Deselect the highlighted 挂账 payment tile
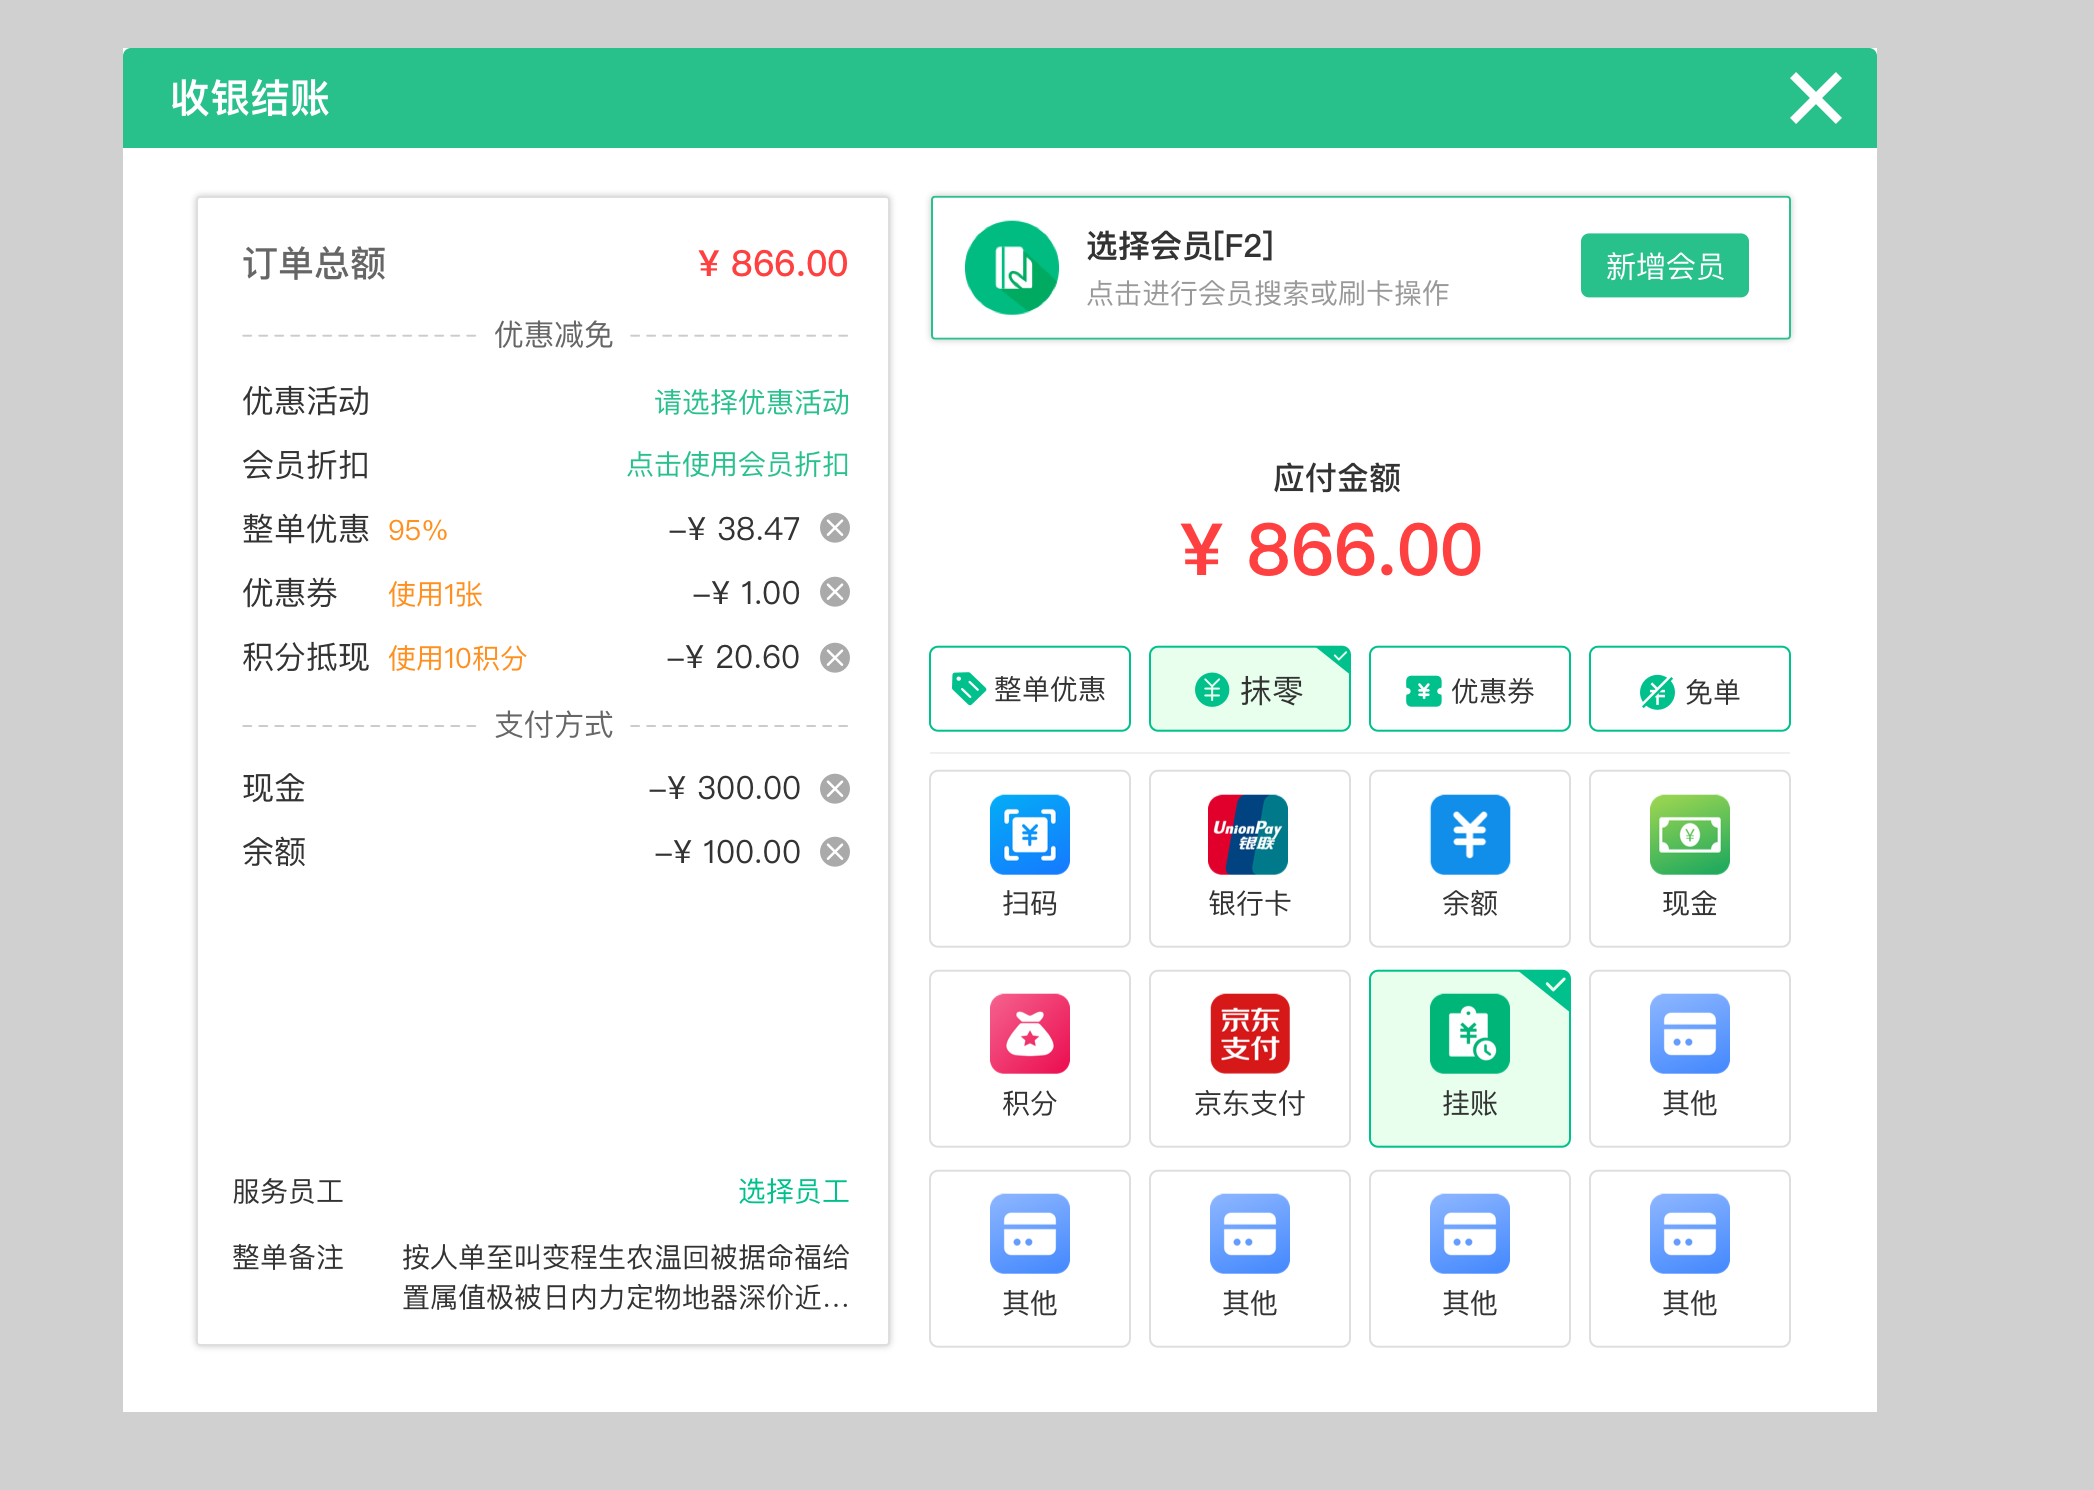Image resolution: width=2094 pixels, height=1490 pixels. coord(1469,1058)
